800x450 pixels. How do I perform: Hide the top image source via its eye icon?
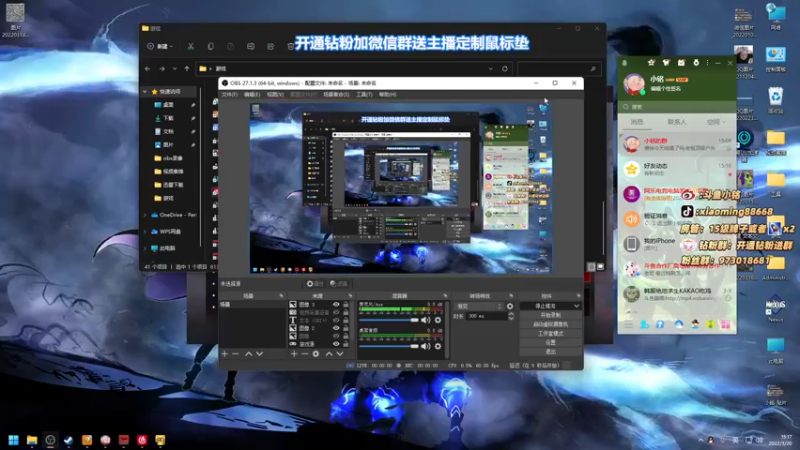tap(336, 305)
